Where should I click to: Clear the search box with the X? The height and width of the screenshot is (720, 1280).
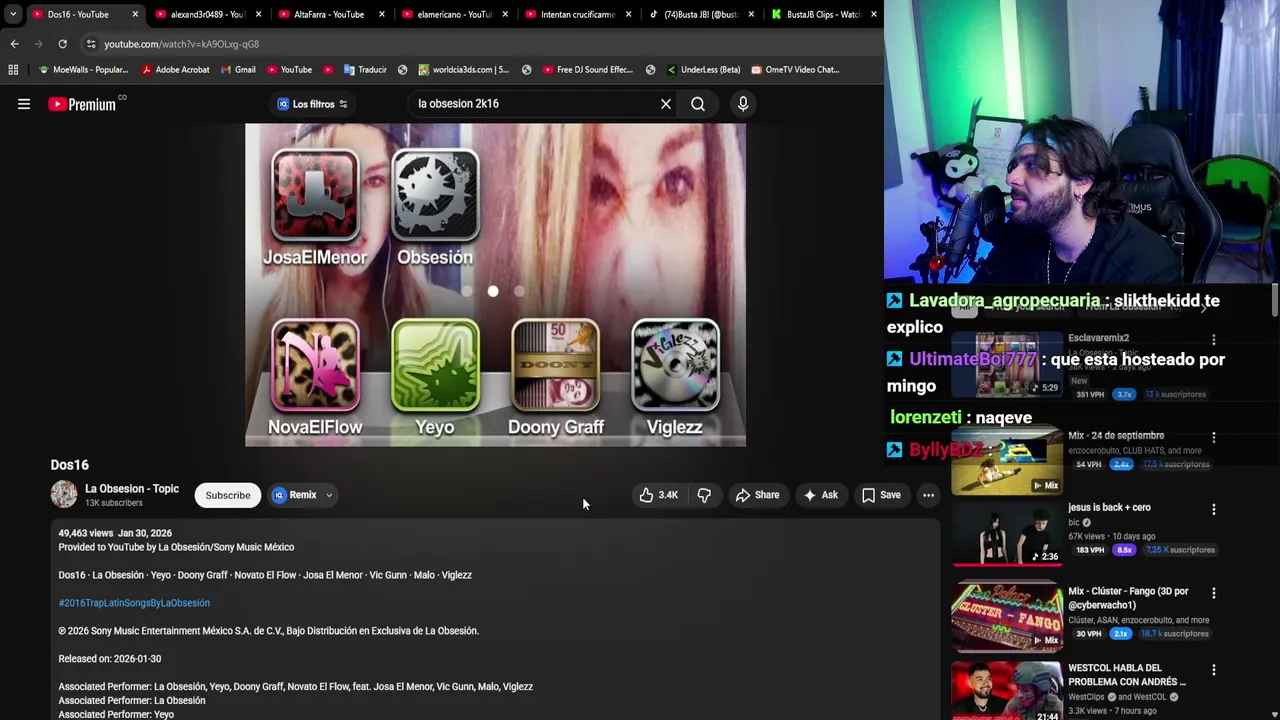click(666, 104)
